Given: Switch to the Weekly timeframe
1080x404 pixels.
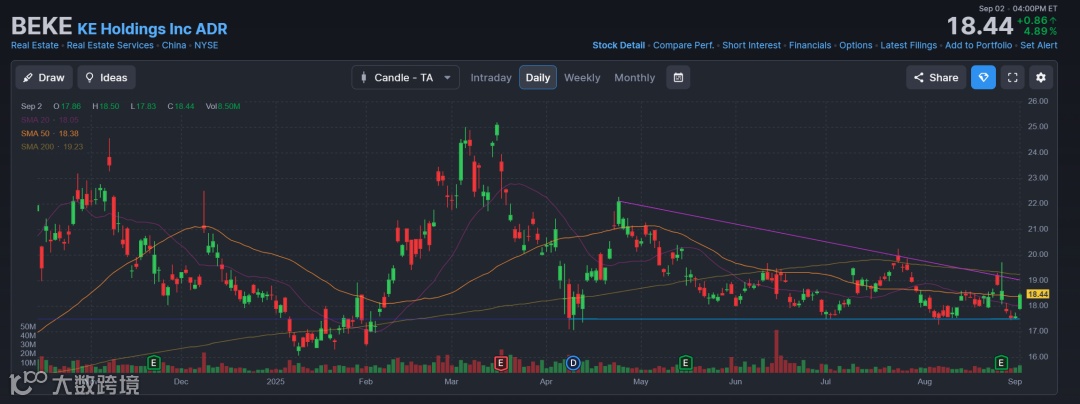Looking at the screenshot, I should coord(582,78).
